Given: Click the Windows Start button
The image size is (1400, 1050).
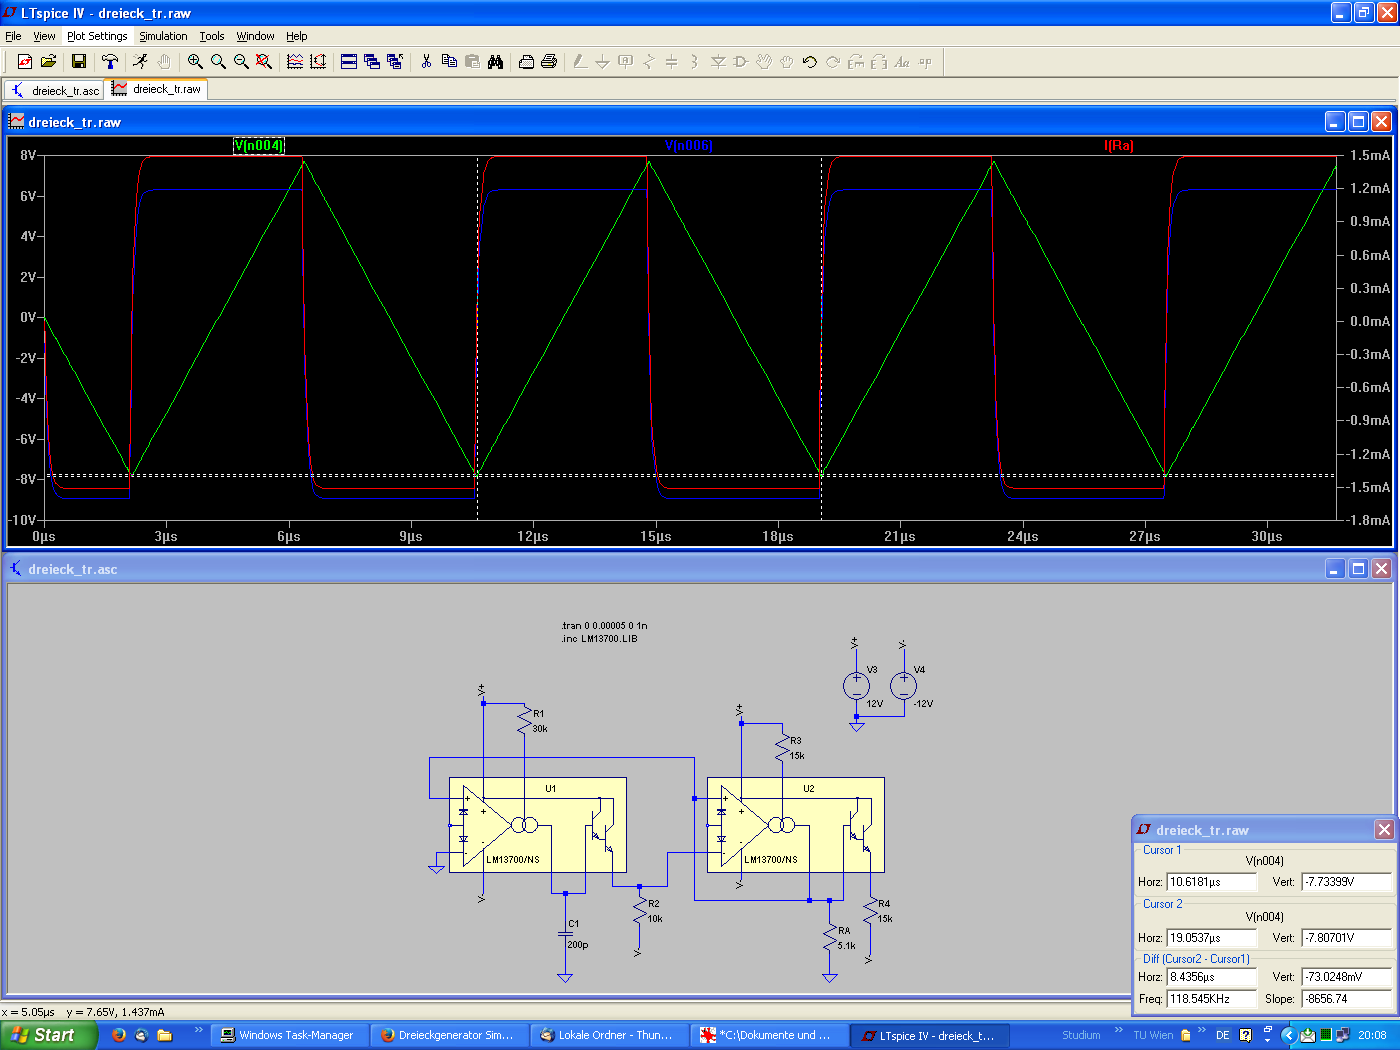Looking at the screenshot, I should [x=47, y=1035].
